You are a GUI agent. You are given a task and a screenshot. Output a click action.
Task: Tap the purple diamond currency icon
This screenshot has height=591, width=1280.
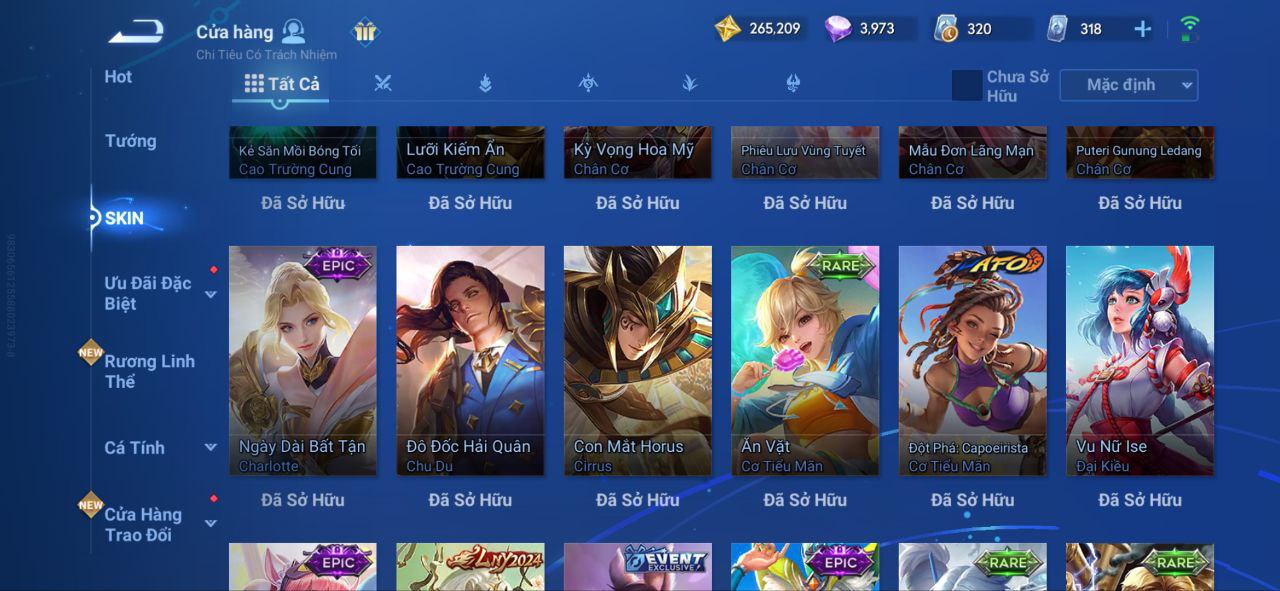coord(838,29)
